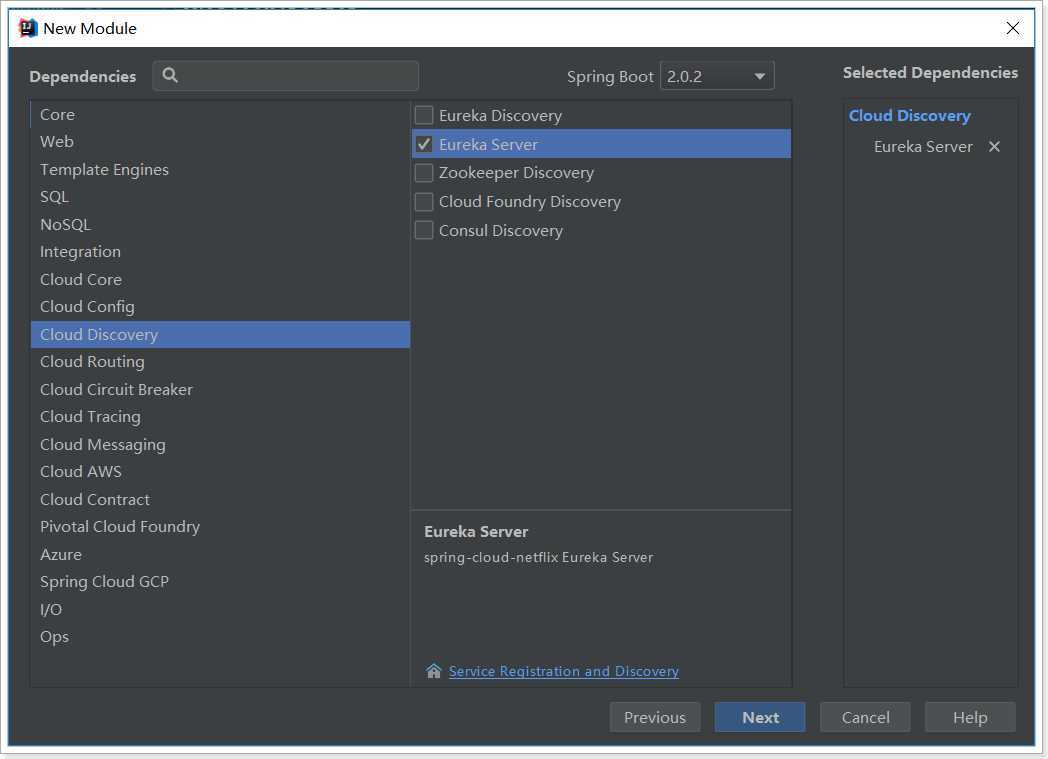Click the Previous button
Viewport: 1048px width, 759px height.
click(655, 717)
